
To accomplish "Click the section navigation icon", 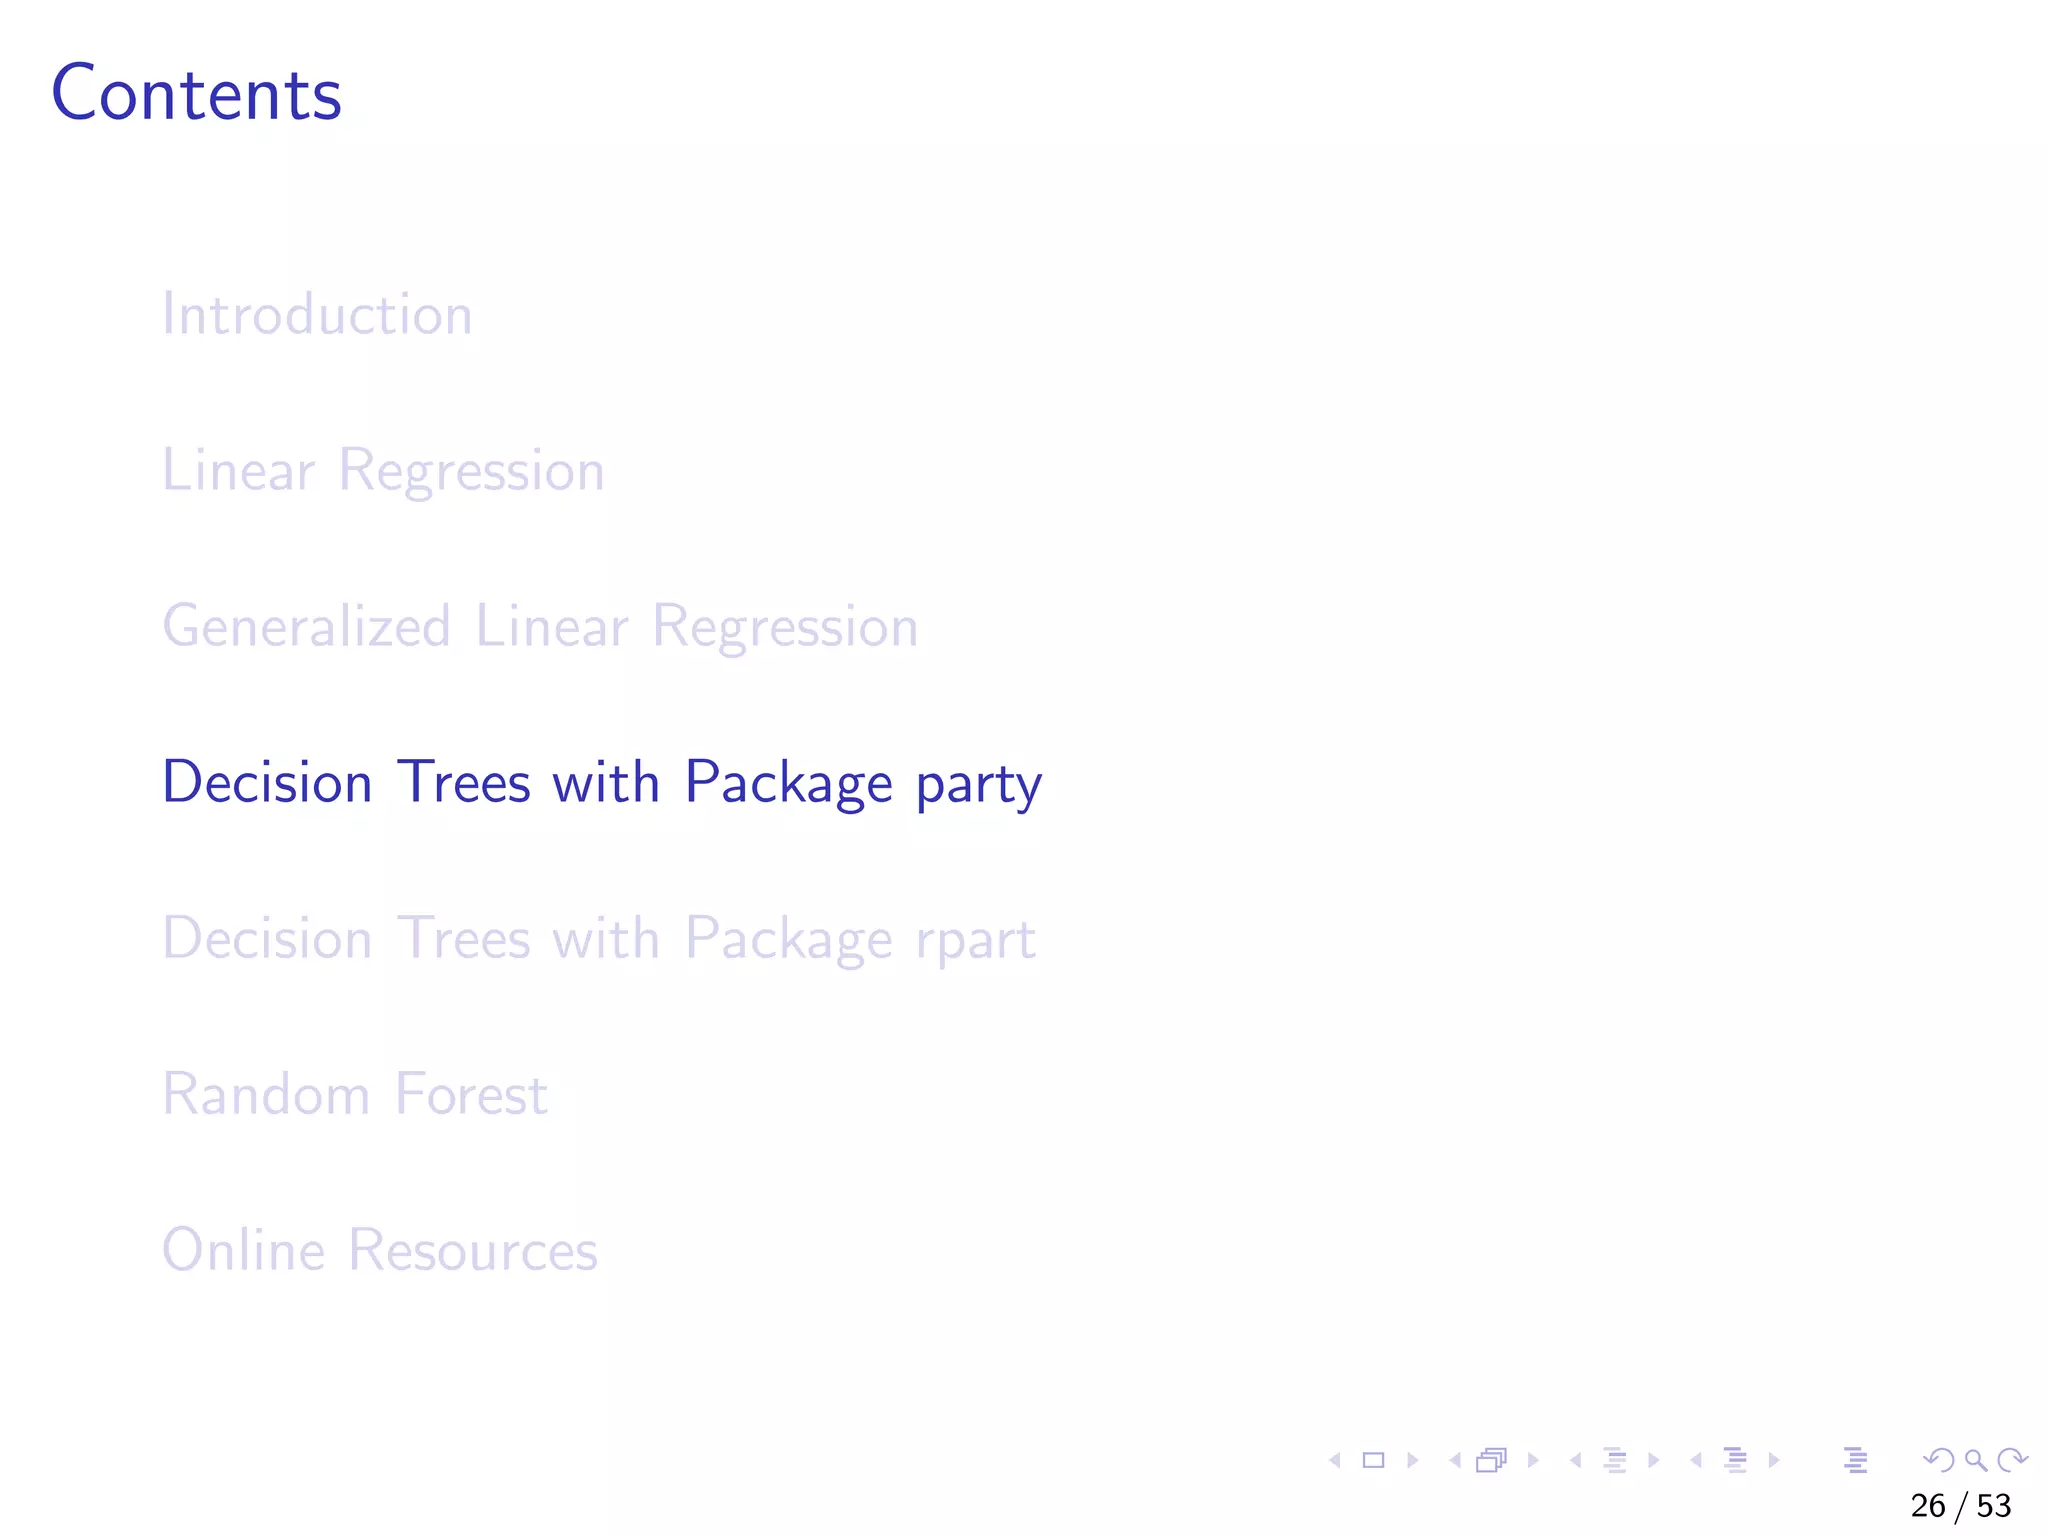I will click(x=1736, y=1461).
